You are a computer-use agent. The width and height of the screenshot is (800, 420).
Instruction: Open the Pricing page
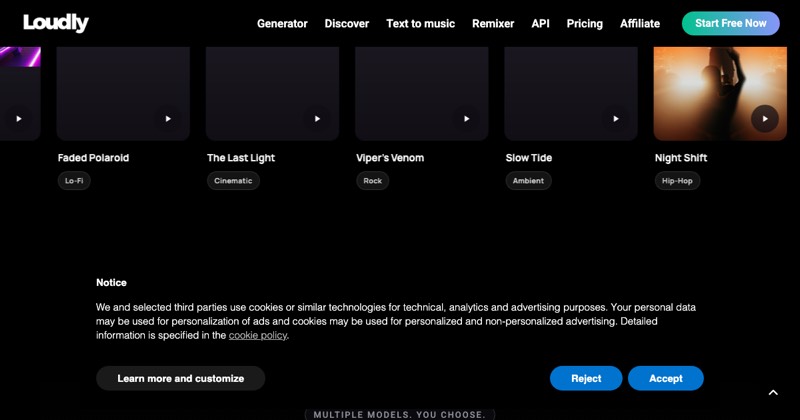click(585, 23)
